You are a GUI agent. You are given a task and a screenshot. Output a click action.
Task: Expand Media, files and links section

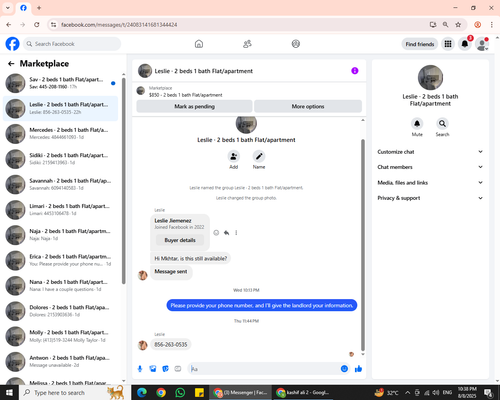coord(430,183)
